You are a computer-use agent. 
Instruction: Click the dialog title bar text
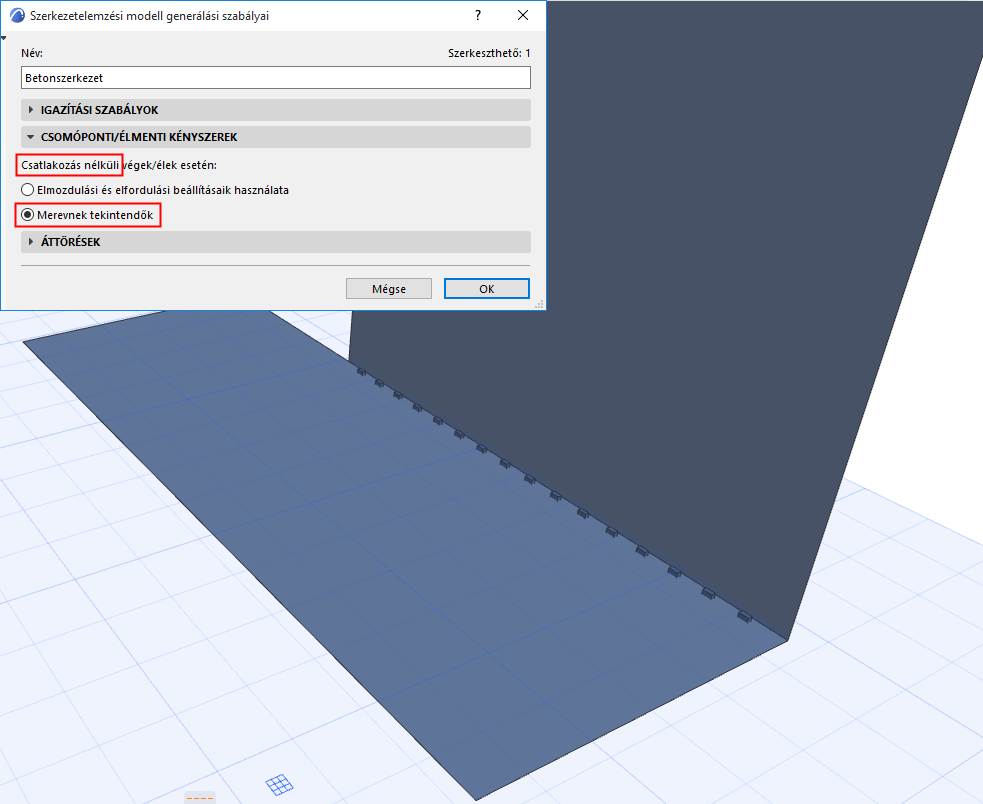click(149, 16)
